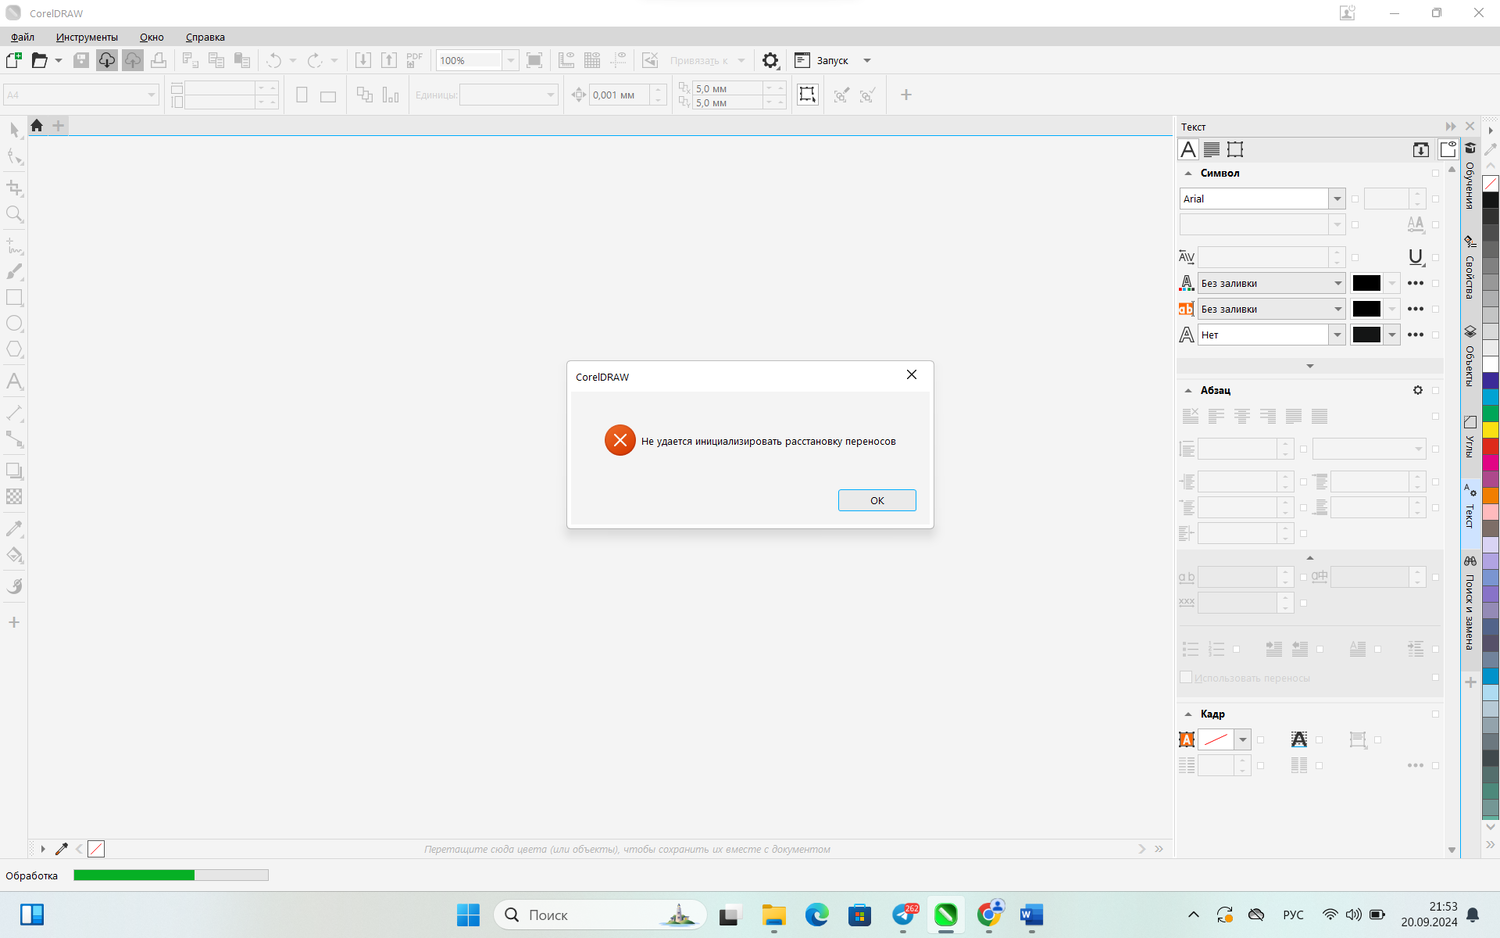Screen dimensions: 1500x938
Task: Open the Arial font dropdown
Action: (x=1336, y=199)
